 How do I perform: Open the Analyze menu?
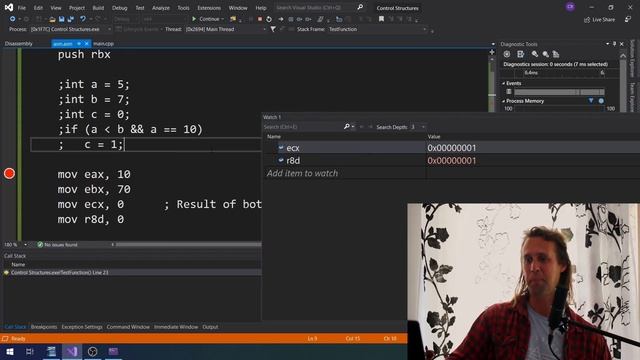click(x=161, y=8)
